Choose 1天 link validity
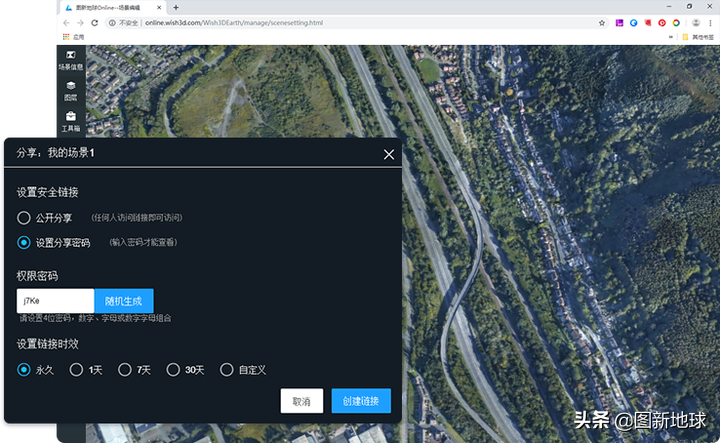Viewport: 720px width, 443px height. 76,370
